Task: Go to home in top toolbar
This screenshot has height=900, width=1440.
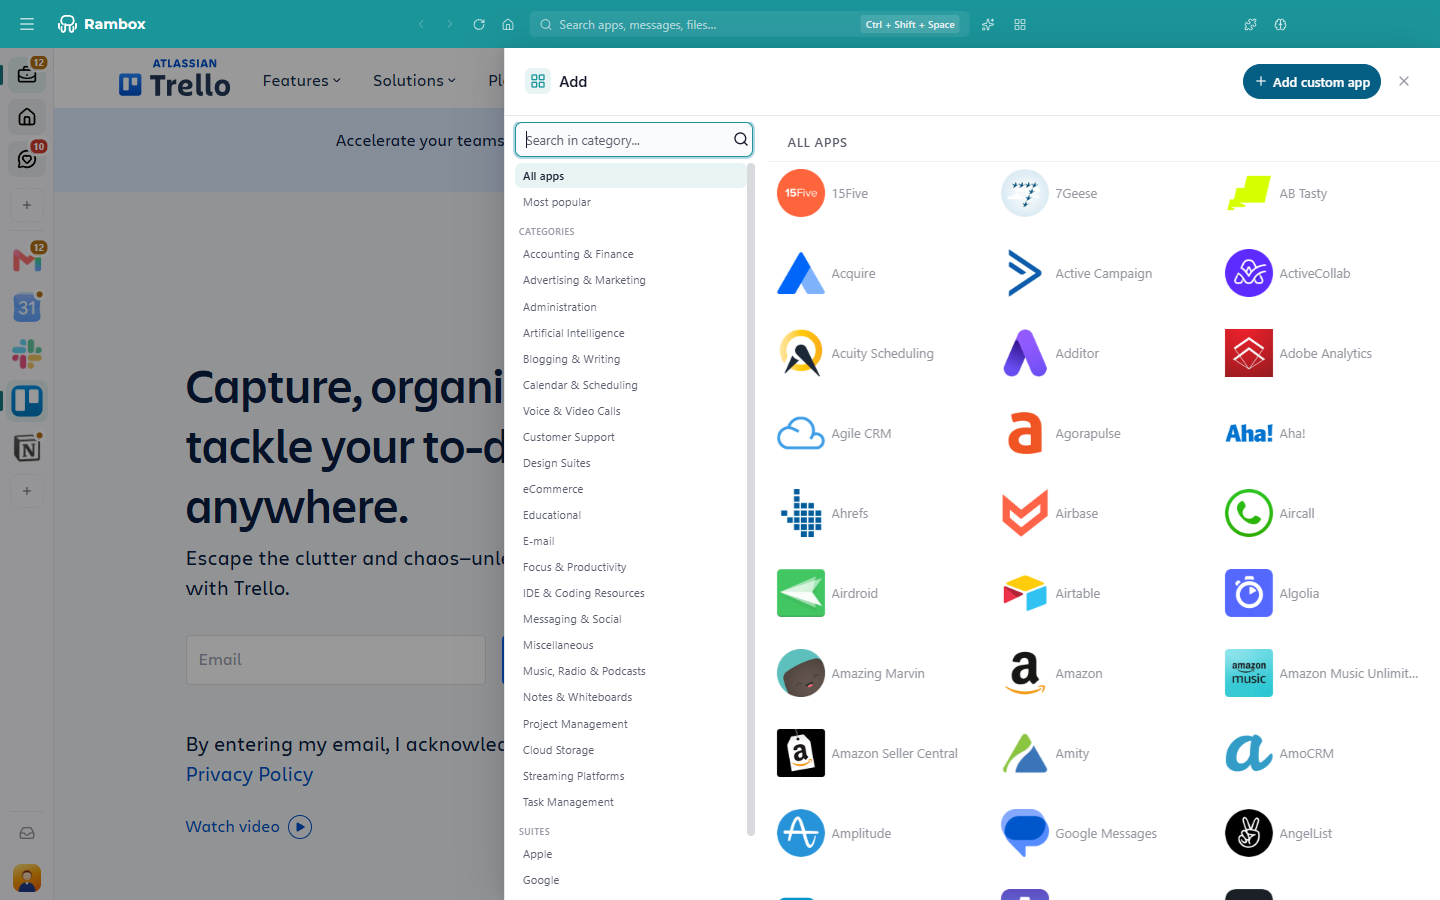Action: click(508, 24)
